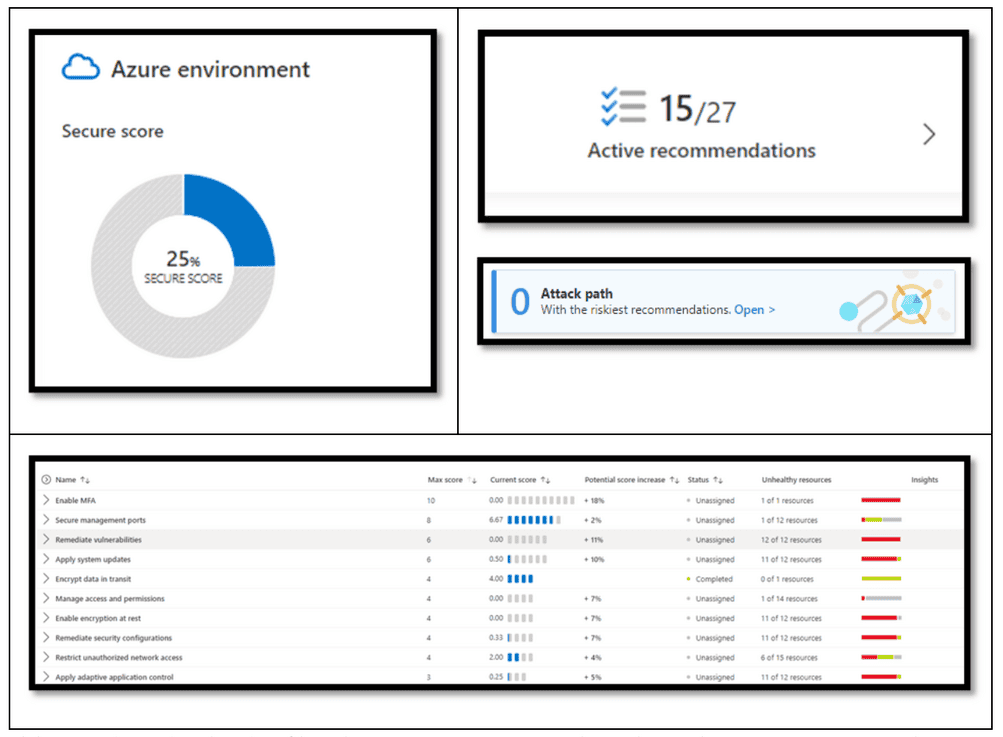Screen dimensions: 1003x737
Task: Expand the Enable MFA row
Action: (x=46, y=500)
